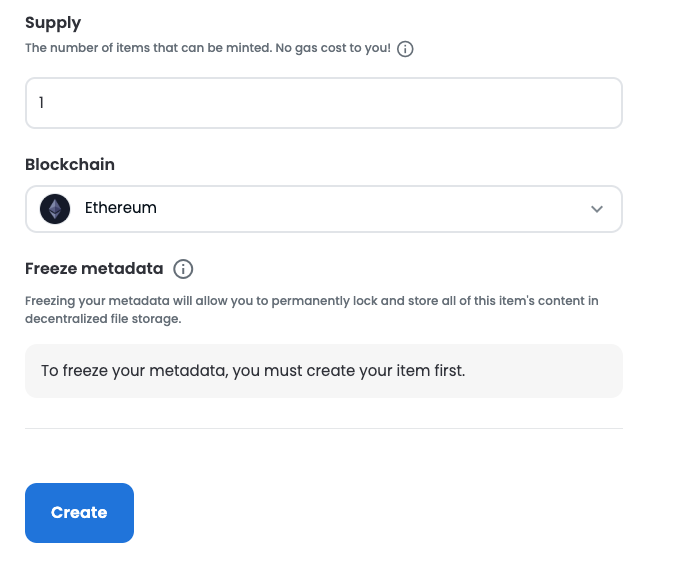Click the Blockchain heading label
This screenshot has width=683, height=566.
pyautogui.click(x=70, y=164)
